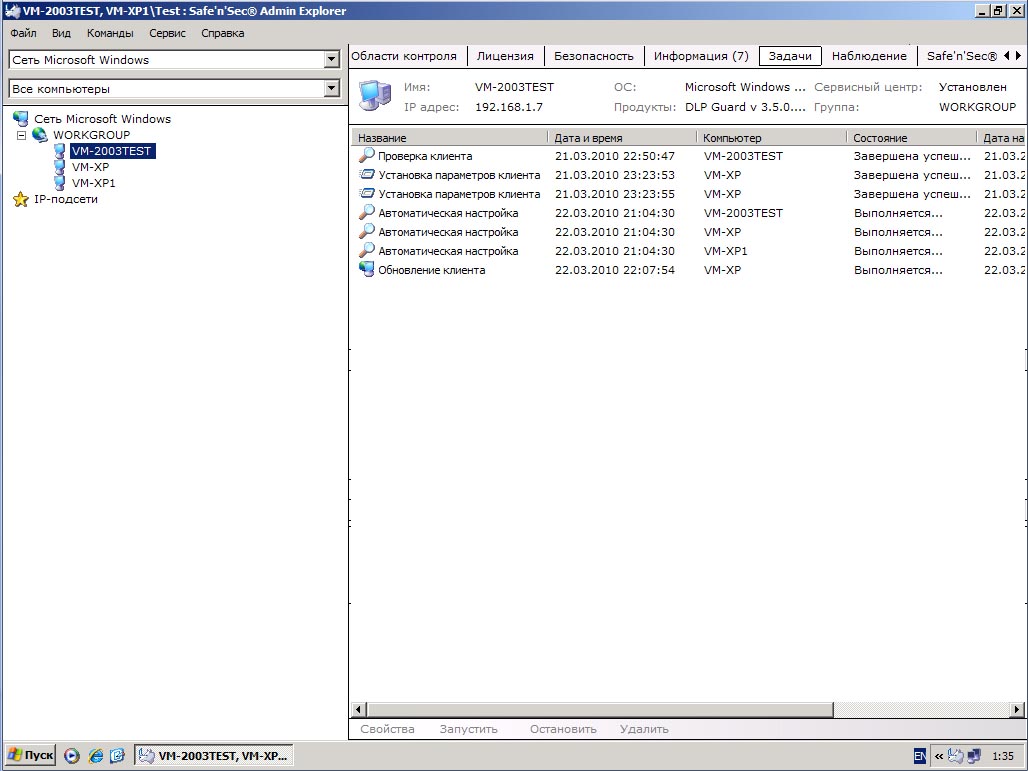
Task: Click the globe icon of WORKGROUP
Action: coord(40,134)
